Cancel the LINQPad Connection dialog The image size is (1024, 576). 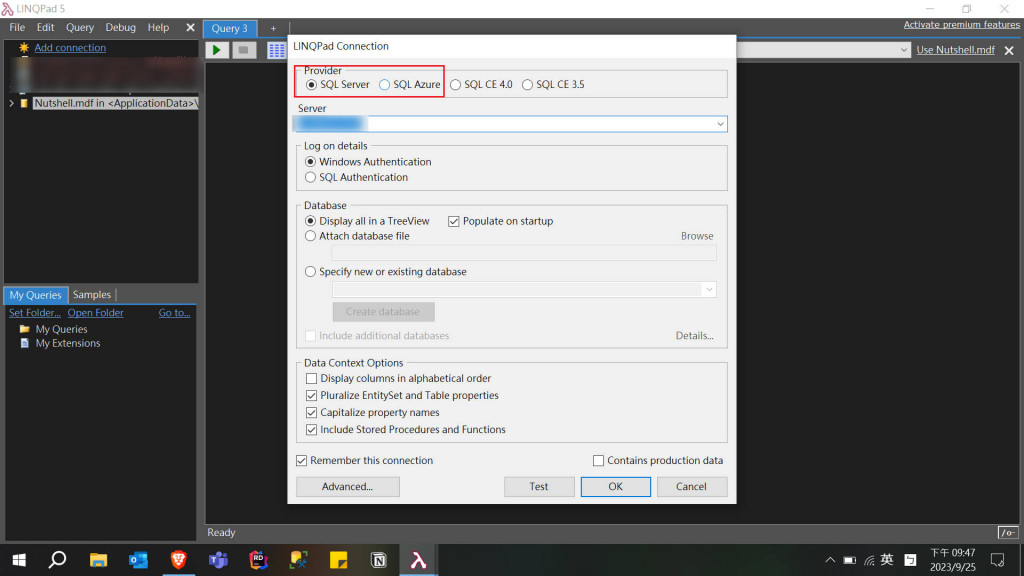pyautogui.click(x=692, y=487)
